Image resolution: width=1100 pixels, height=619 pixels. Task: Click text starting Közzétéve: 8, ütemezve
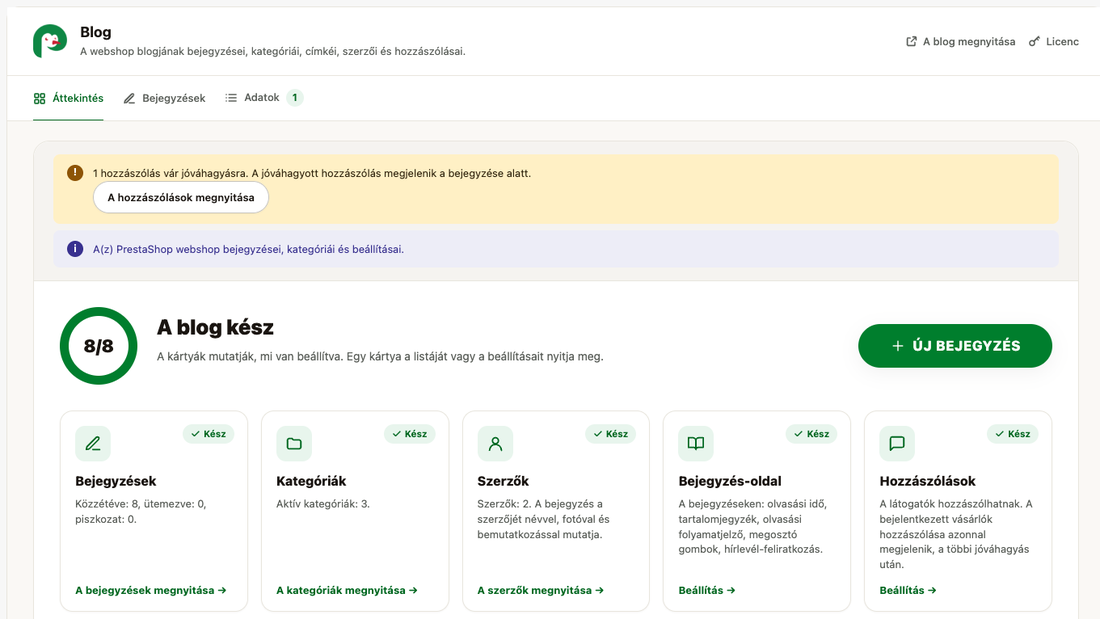(x=141, y=512)
